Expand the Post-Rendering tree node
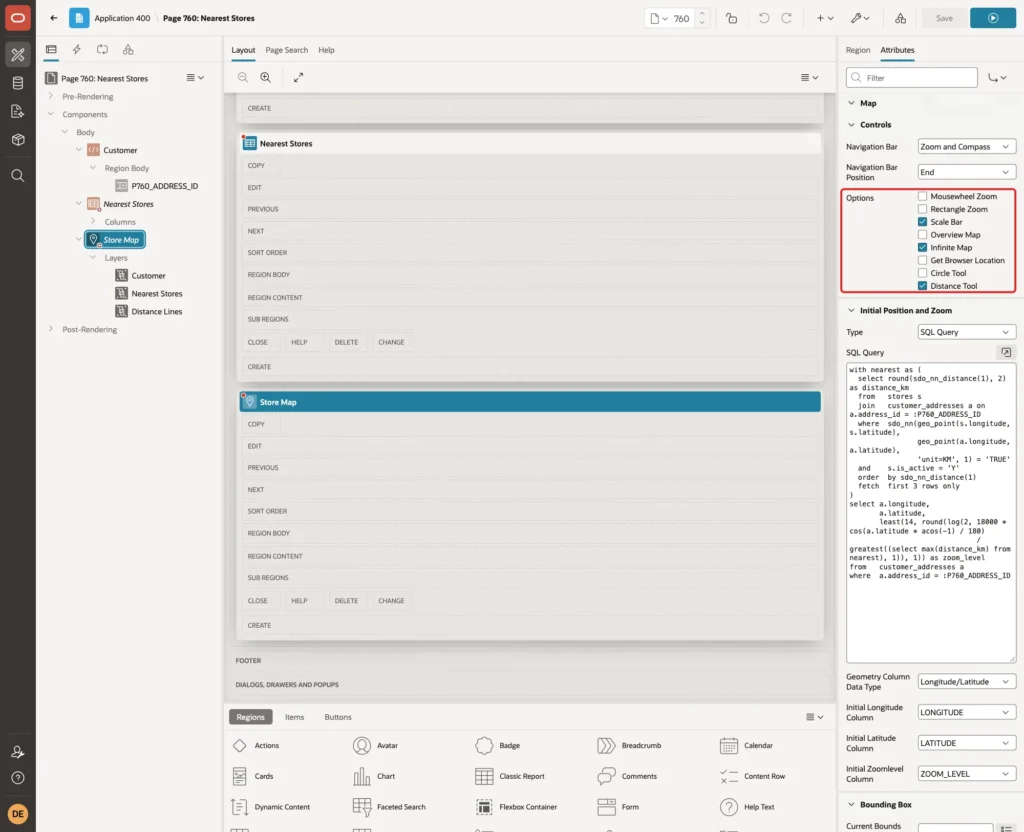1024x832 pixels. (51, 329)
